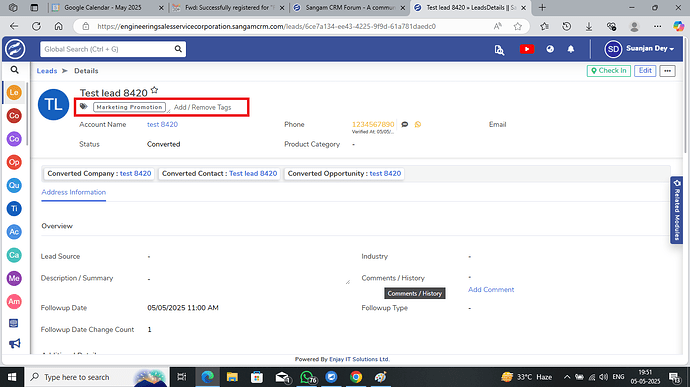
Task: Open the notifications bell
Action: (571, 49)
